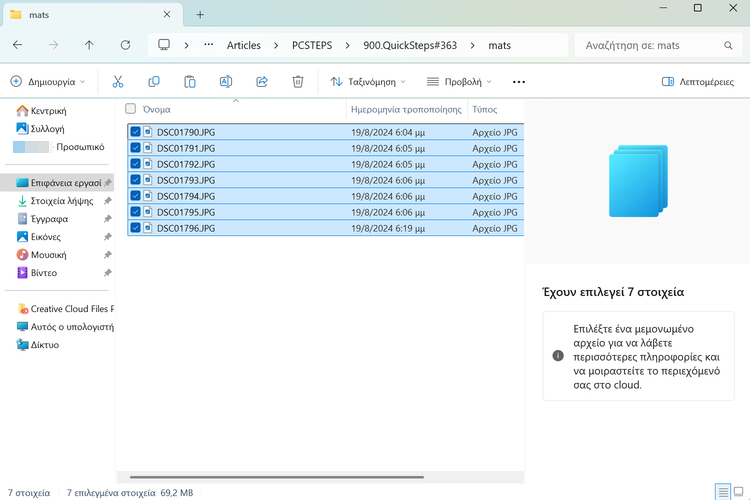Toggle the select-all checkbox in header
The image size is (750, 500).
[x=130, y=109]
